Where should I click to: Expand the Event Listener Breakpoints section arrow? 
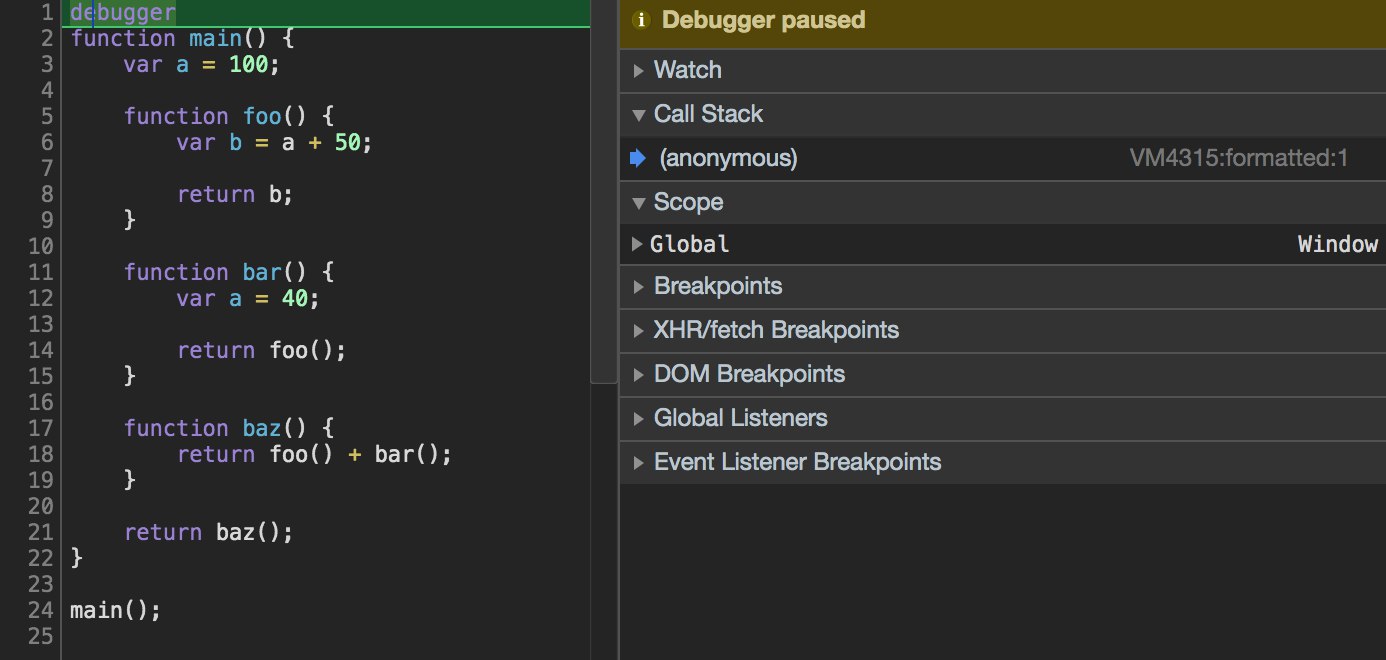[639, 463]
